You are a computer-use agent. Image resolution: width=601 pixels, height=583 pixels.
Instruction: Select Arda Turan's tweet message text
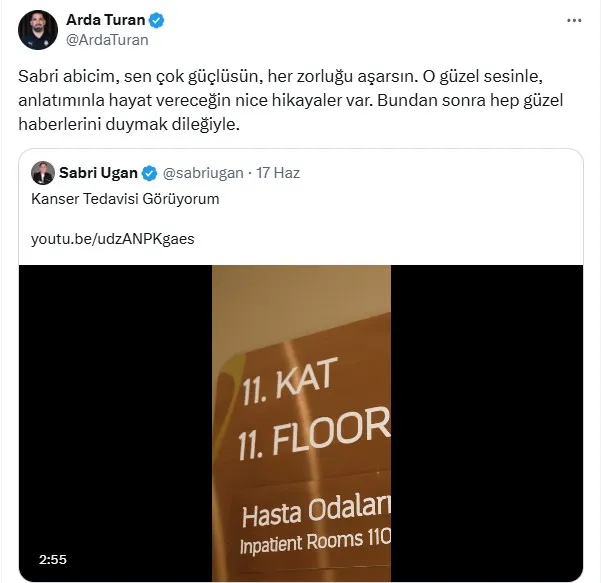tap(291, 100)
